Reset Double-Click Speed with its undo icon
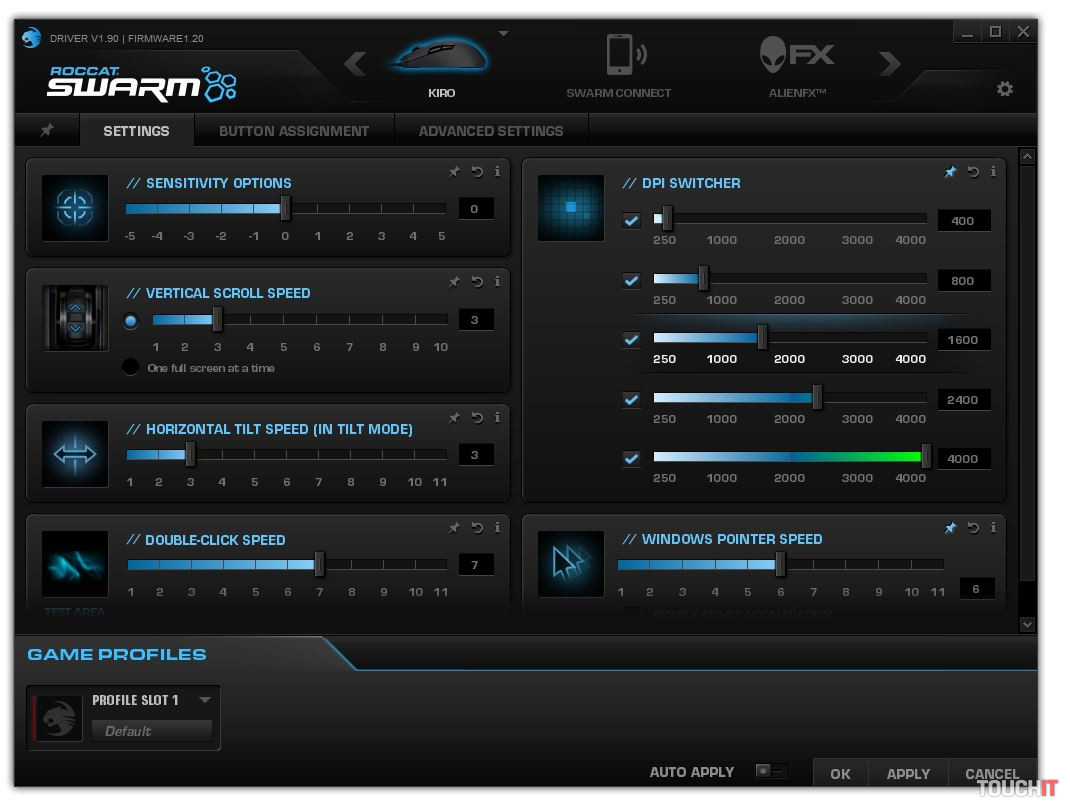Screen dimensions: 1070x808 (x=477, y=528)
